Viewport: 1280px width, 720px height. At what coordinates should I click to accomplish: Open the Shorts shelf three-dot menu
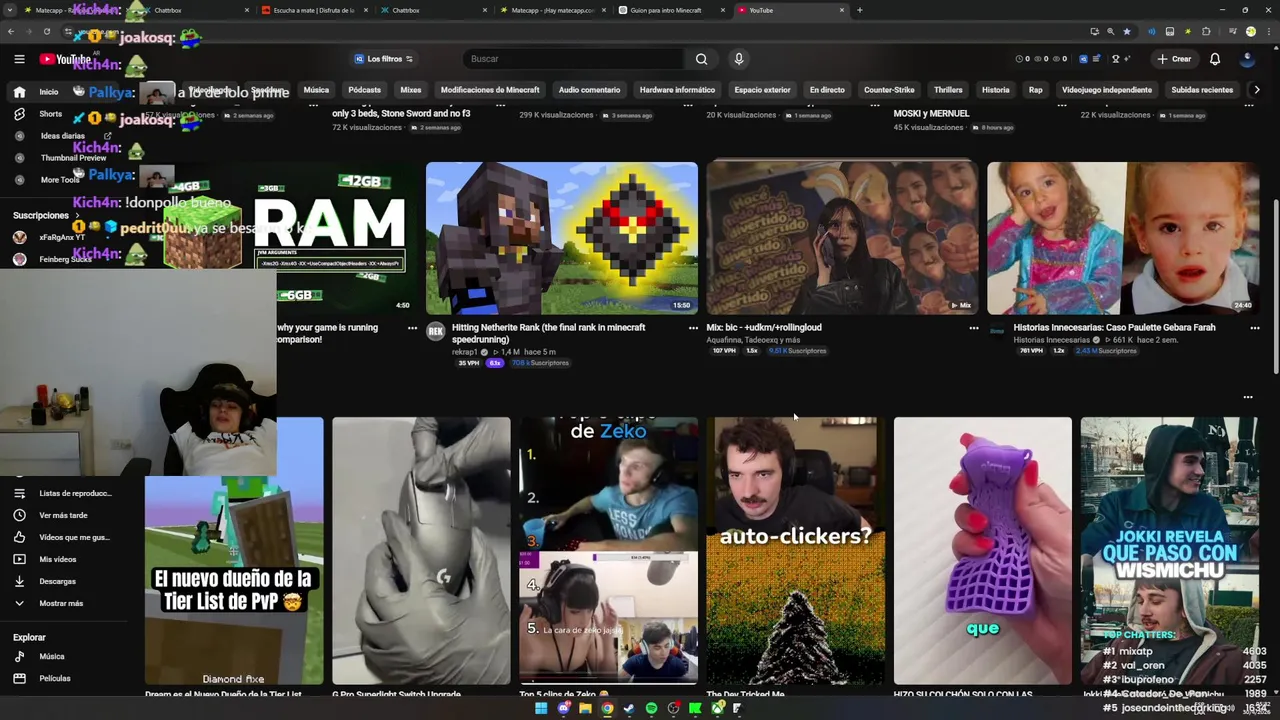point(1248,397)
